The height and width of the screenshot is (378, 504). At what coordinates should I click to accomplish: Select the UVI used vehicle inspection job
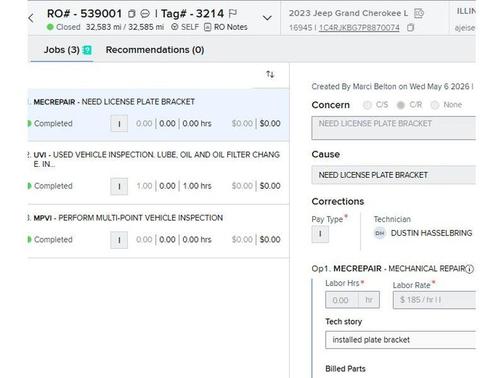158,173
